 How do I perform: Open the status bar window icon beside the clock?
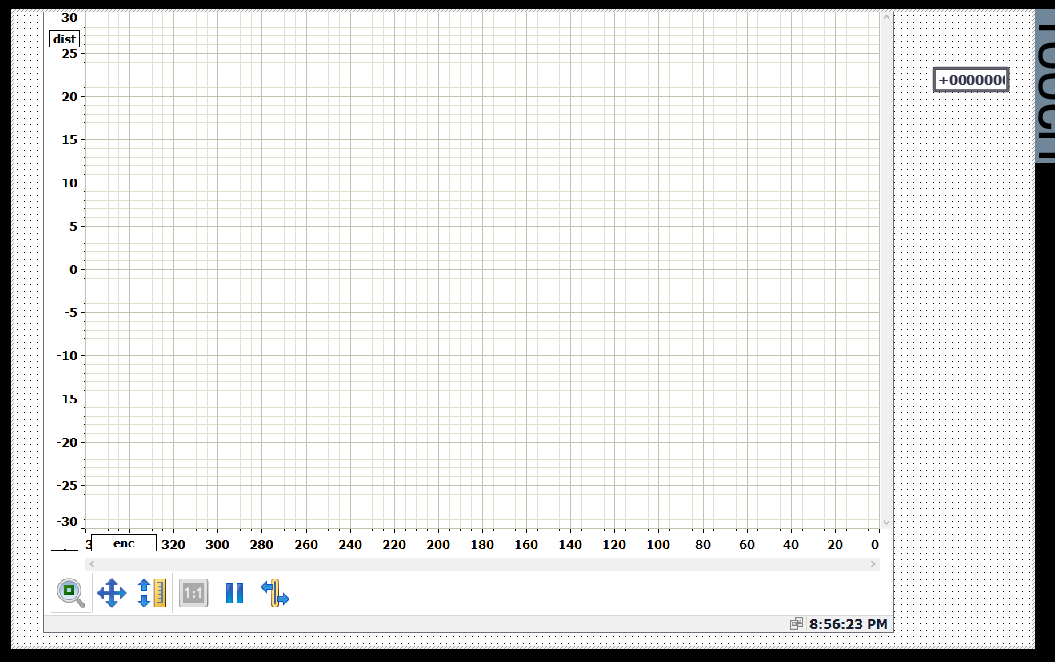click(x=797, y=624)
